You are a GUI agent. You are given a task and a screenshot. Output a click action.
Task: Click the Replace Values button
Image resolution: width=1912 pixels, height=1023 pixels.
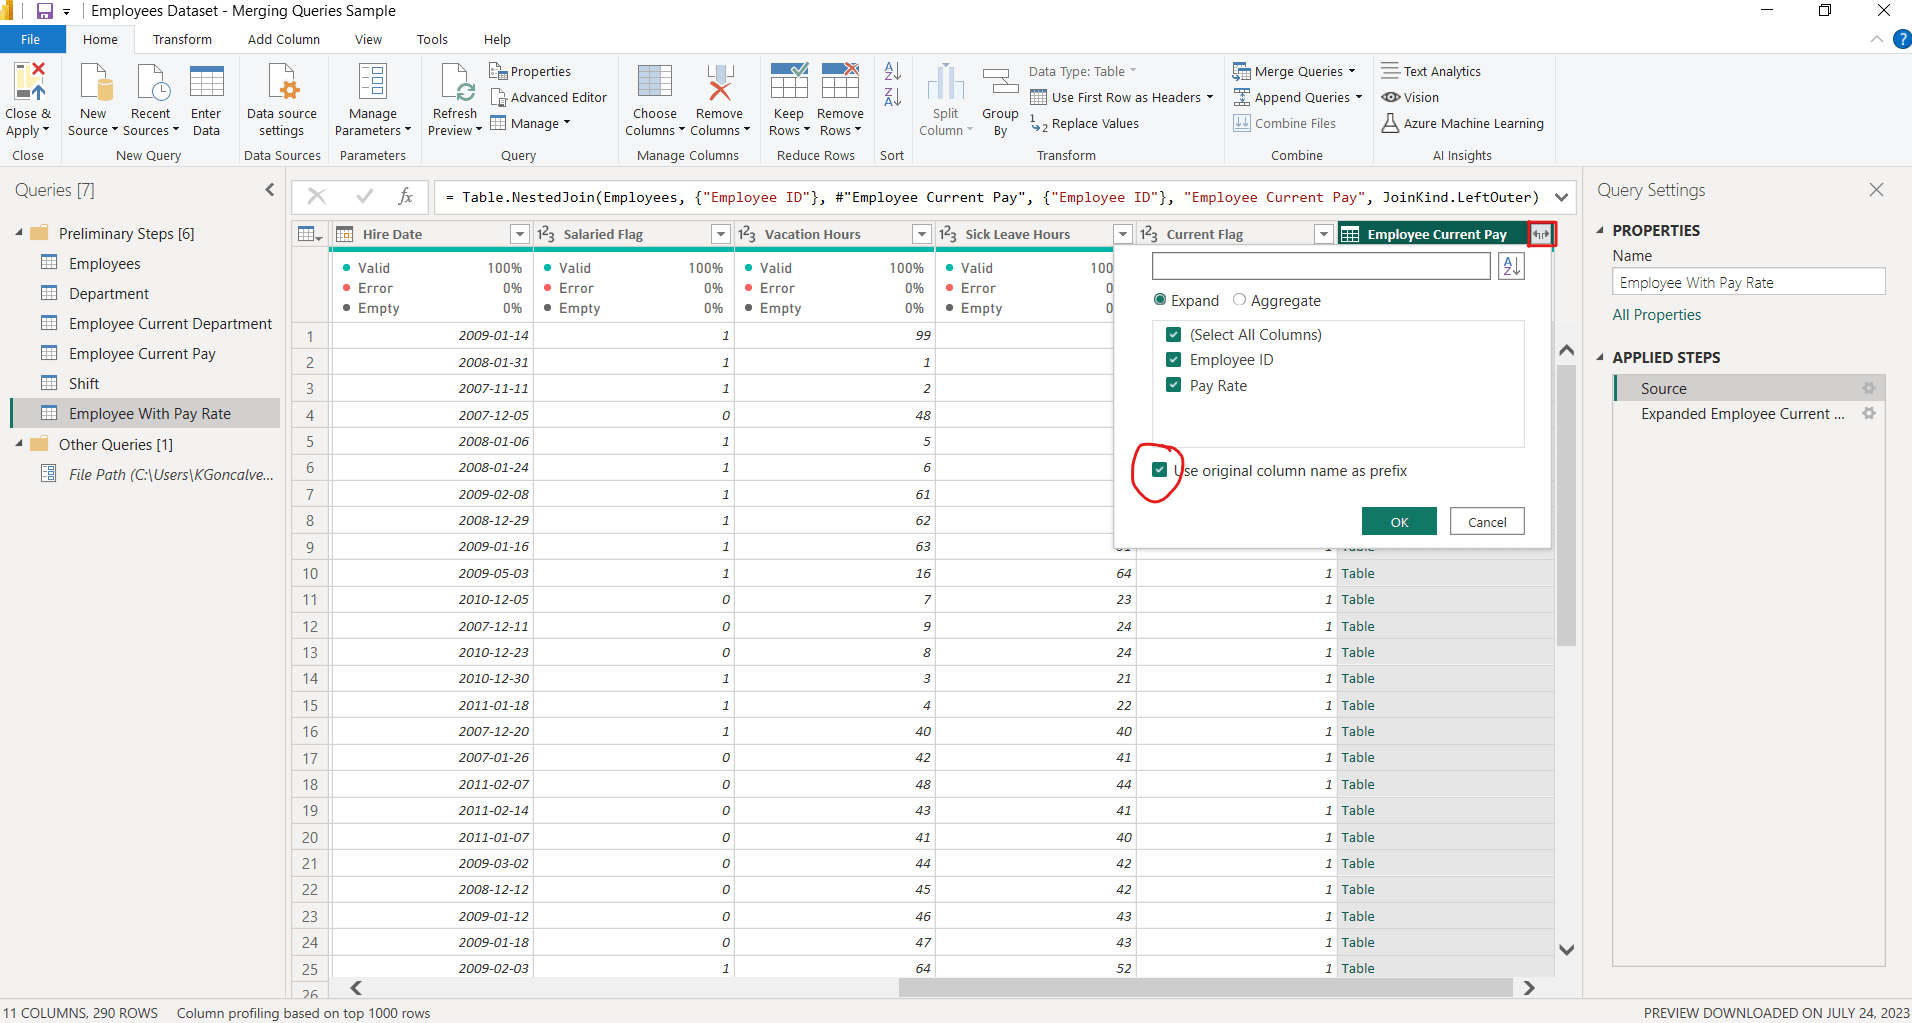[1085, 123]
